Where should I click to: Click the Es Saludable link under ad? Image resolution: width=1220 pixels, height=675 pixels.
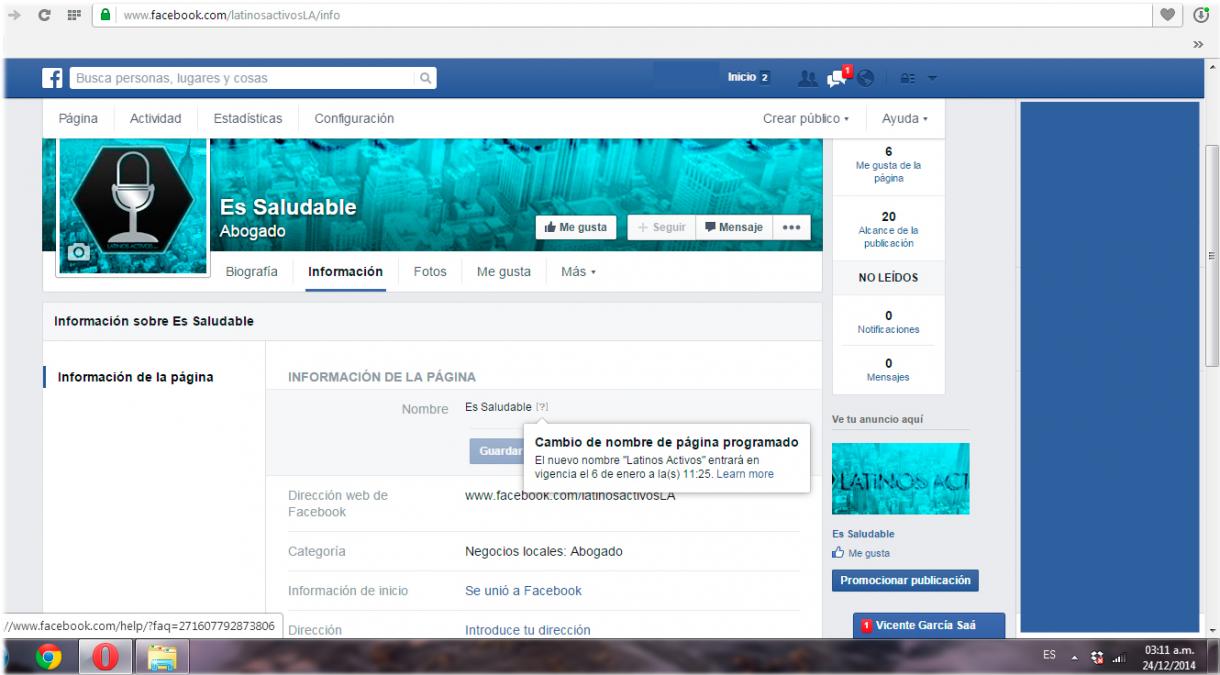[x=863, y=534]
